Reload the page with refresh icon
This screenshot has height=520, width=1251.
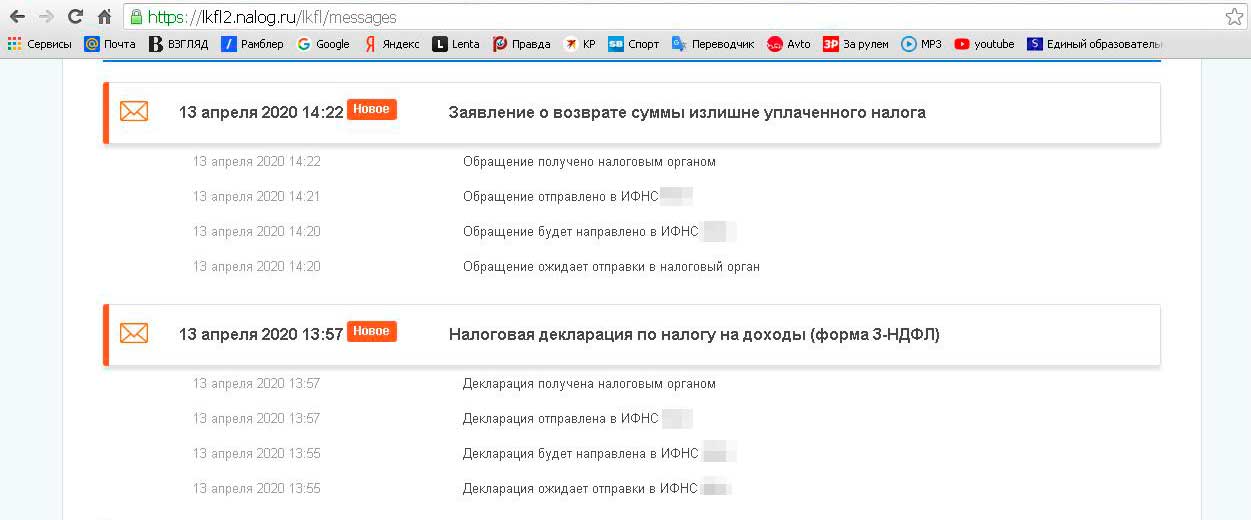pos(75,17)
